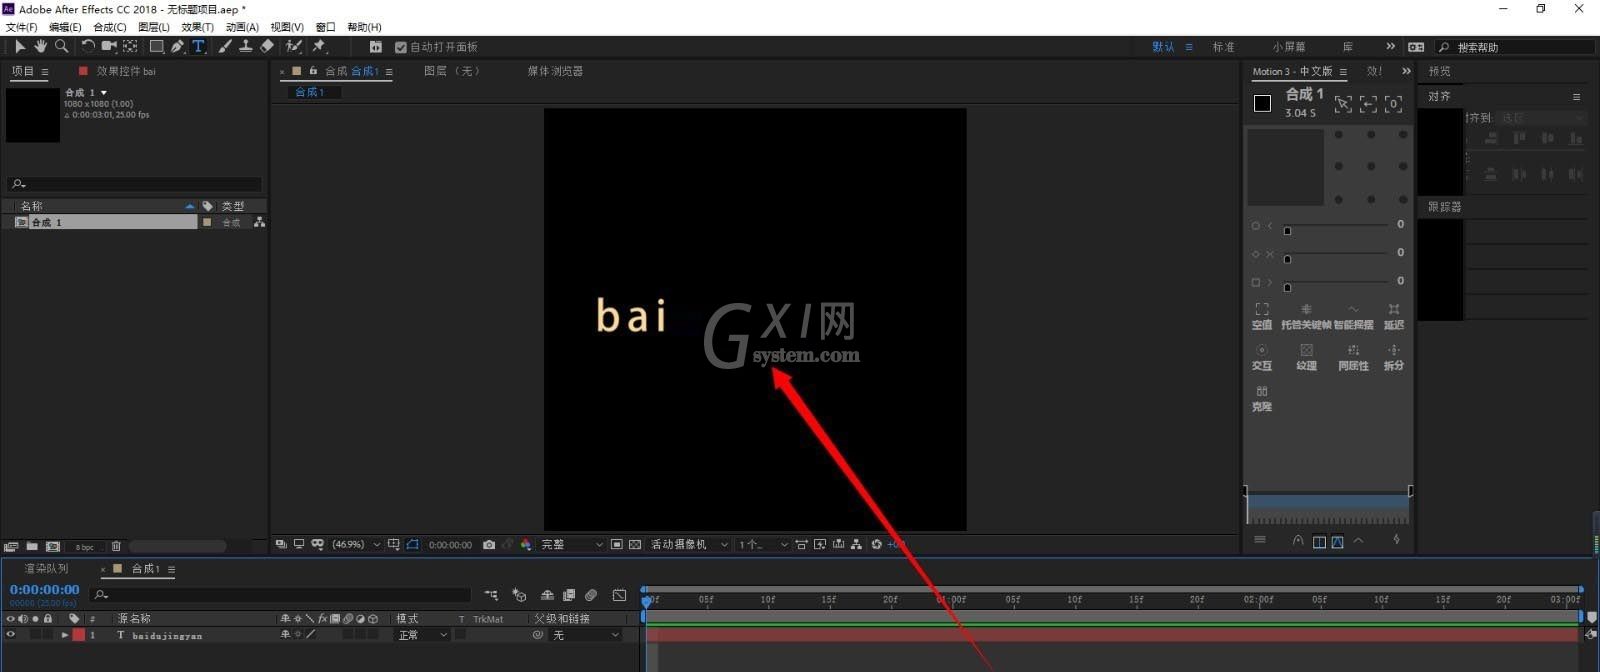Switch to the 小屏幕 workspace
Screen dimensions: 1600x672
click(1289, 47)
